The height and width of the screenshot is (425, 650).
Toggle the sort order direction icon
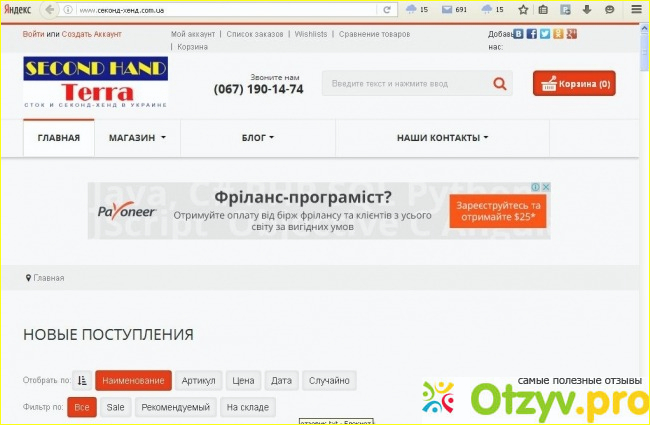click(82, 380)
